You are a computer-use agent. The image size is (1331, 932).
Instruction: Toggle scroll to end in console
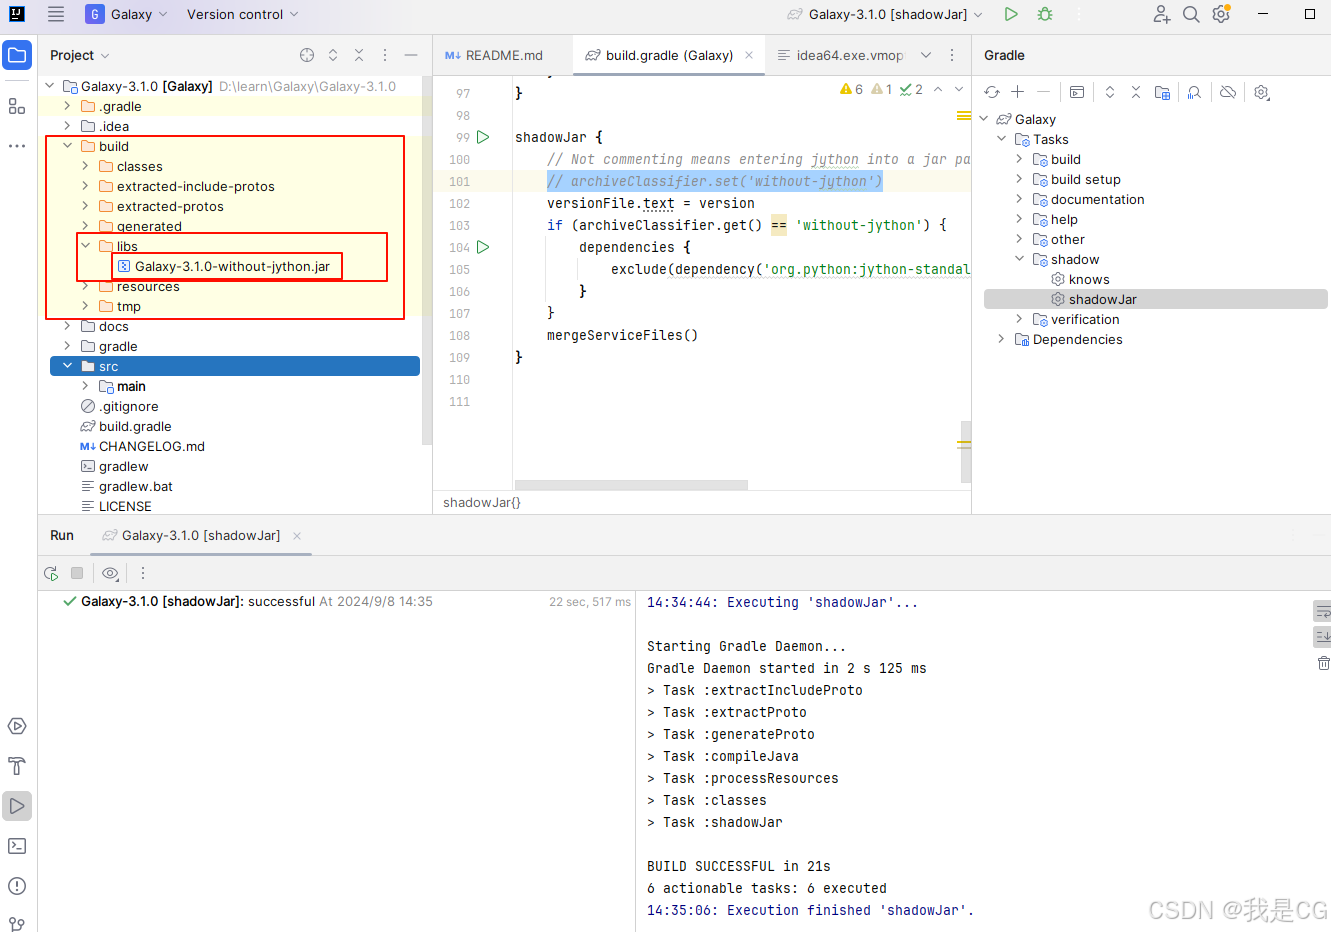pyautogui.click(x=1323, y=636)
